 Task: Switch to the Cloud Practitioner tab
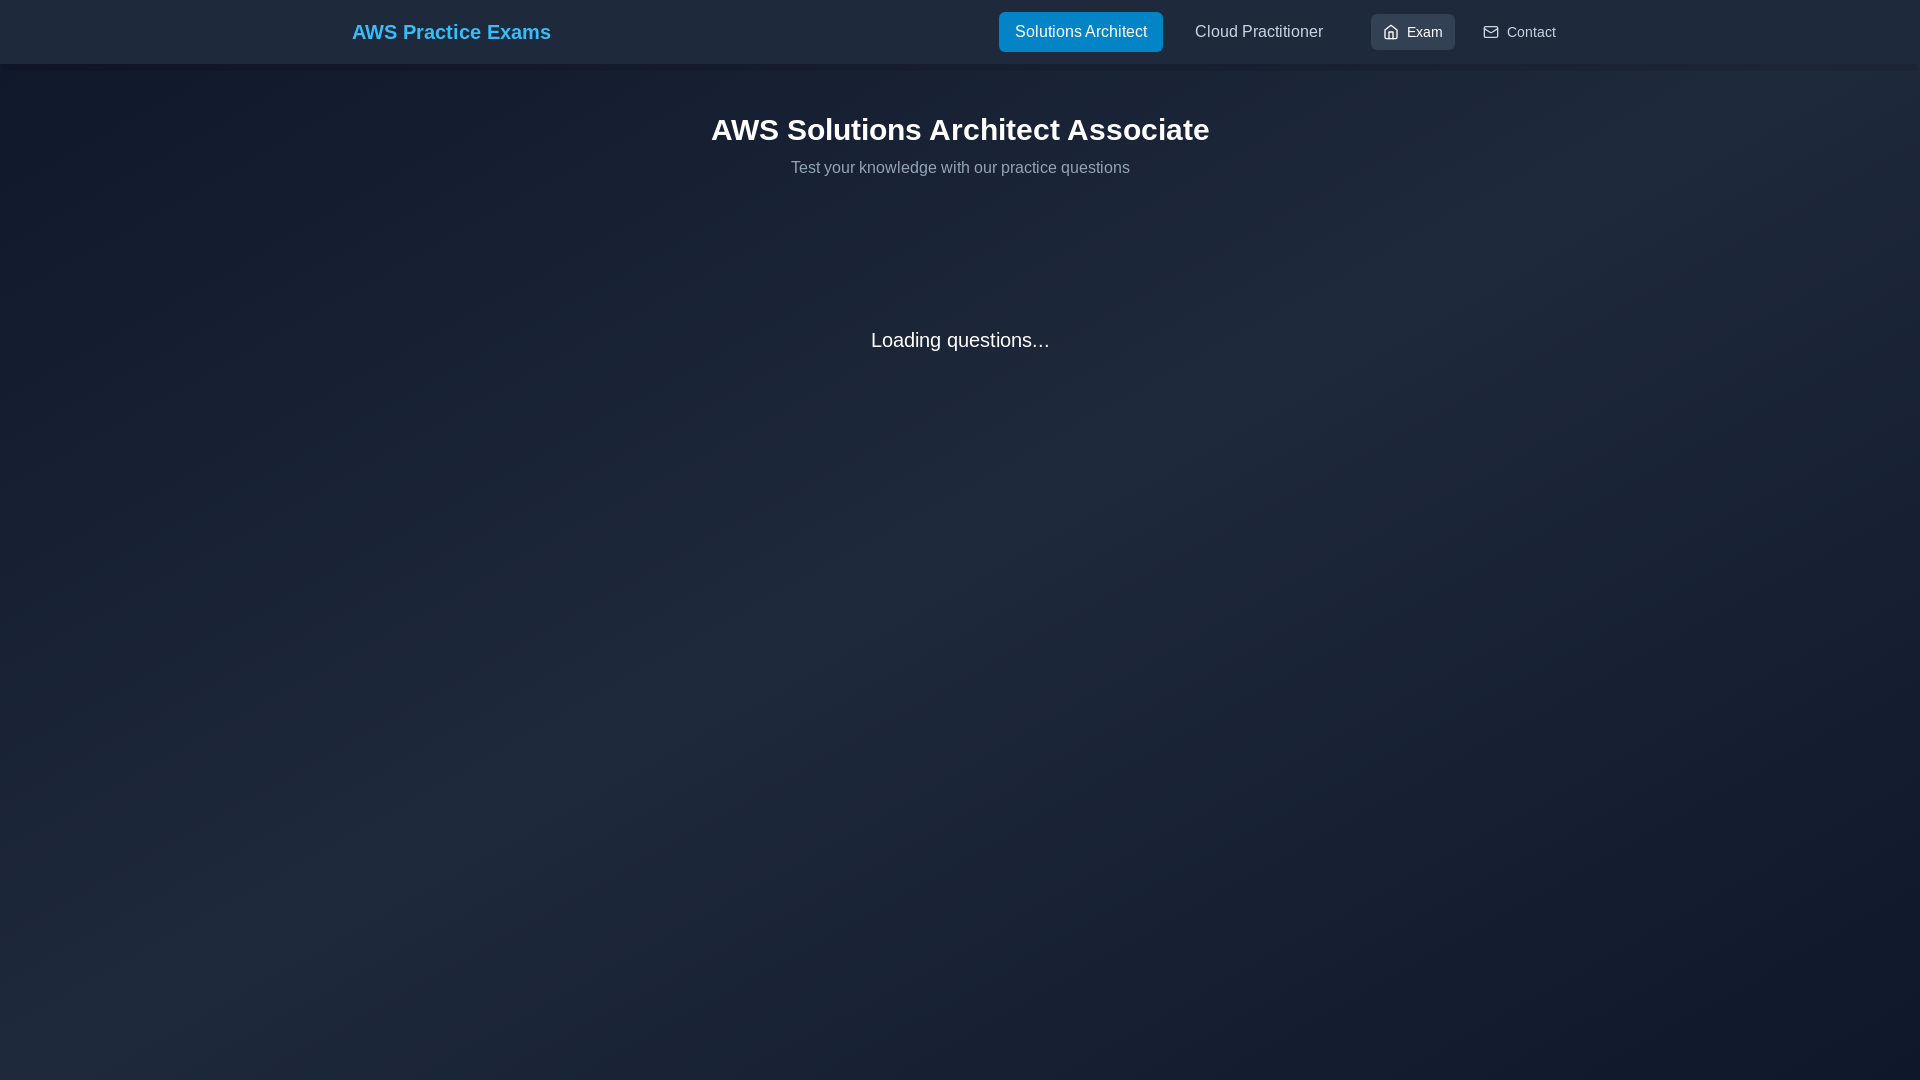[x=1258, y=32]
